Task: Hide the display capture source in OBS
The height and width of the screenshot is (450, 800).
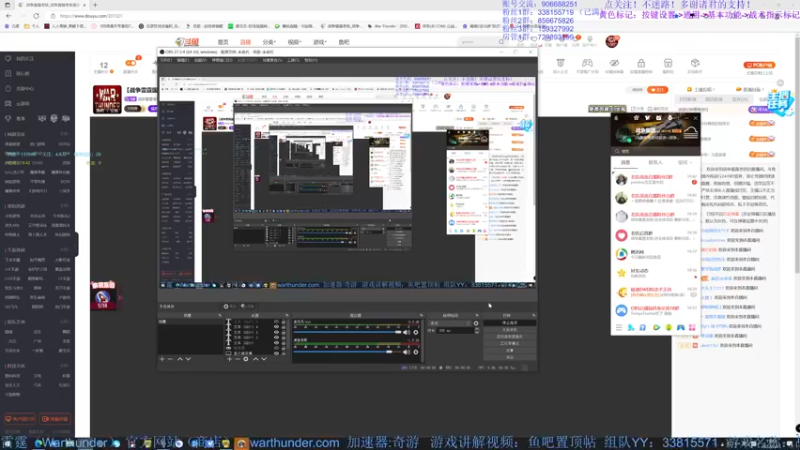Action: [276, 353]
